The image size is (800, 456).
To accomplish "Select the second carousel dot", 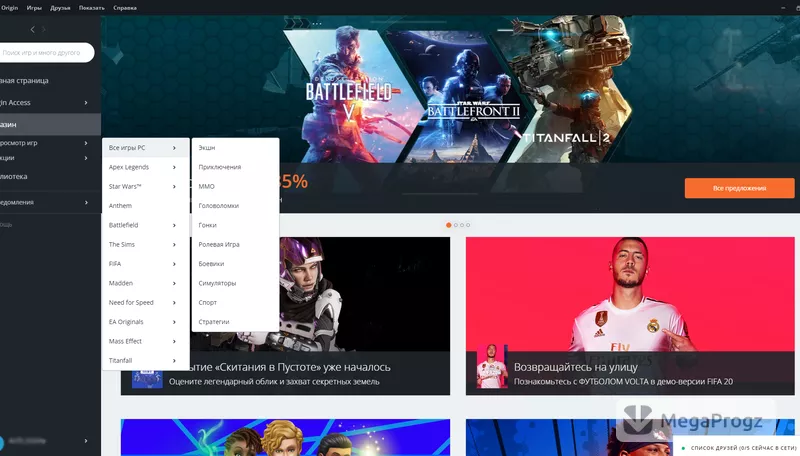I will 456,225.
